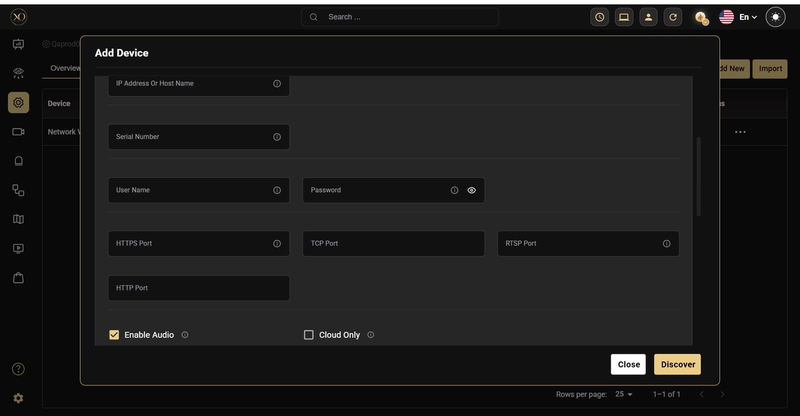Go to the previous page arrow

point(702,394)
